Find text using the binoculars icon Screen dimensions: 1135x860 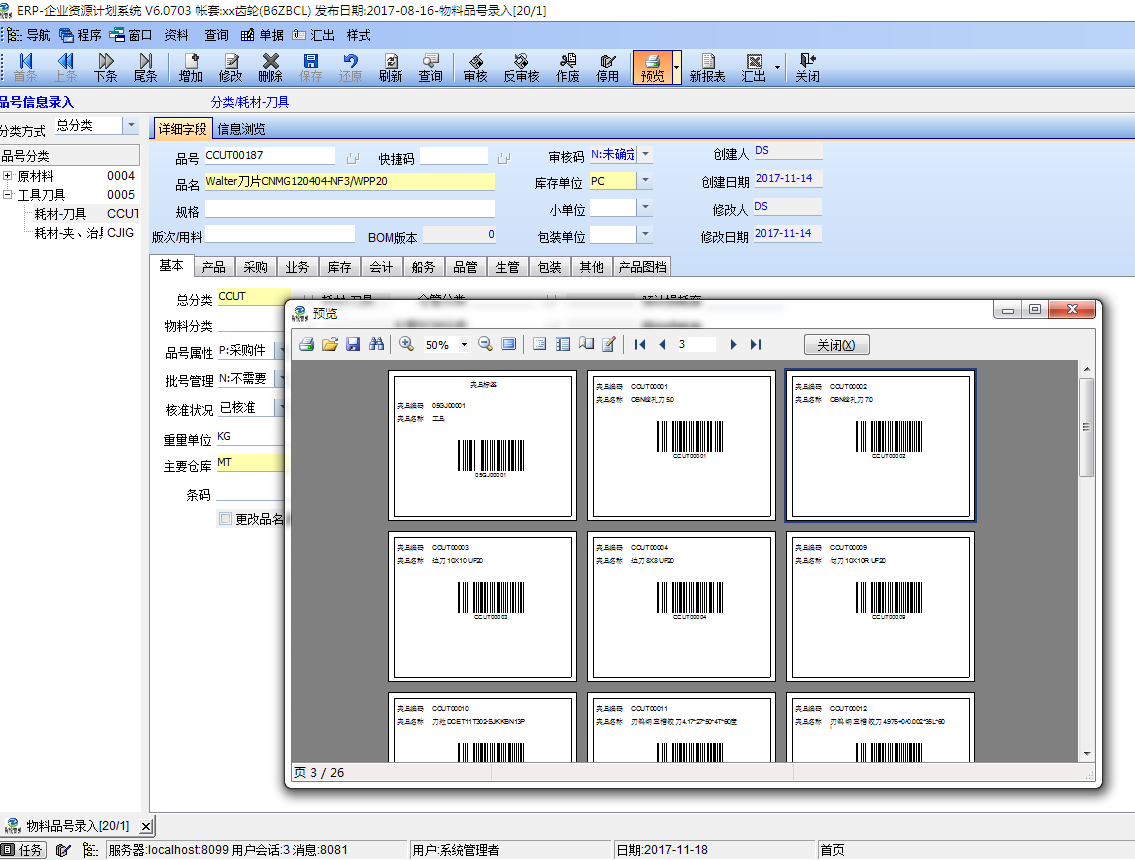376,345
